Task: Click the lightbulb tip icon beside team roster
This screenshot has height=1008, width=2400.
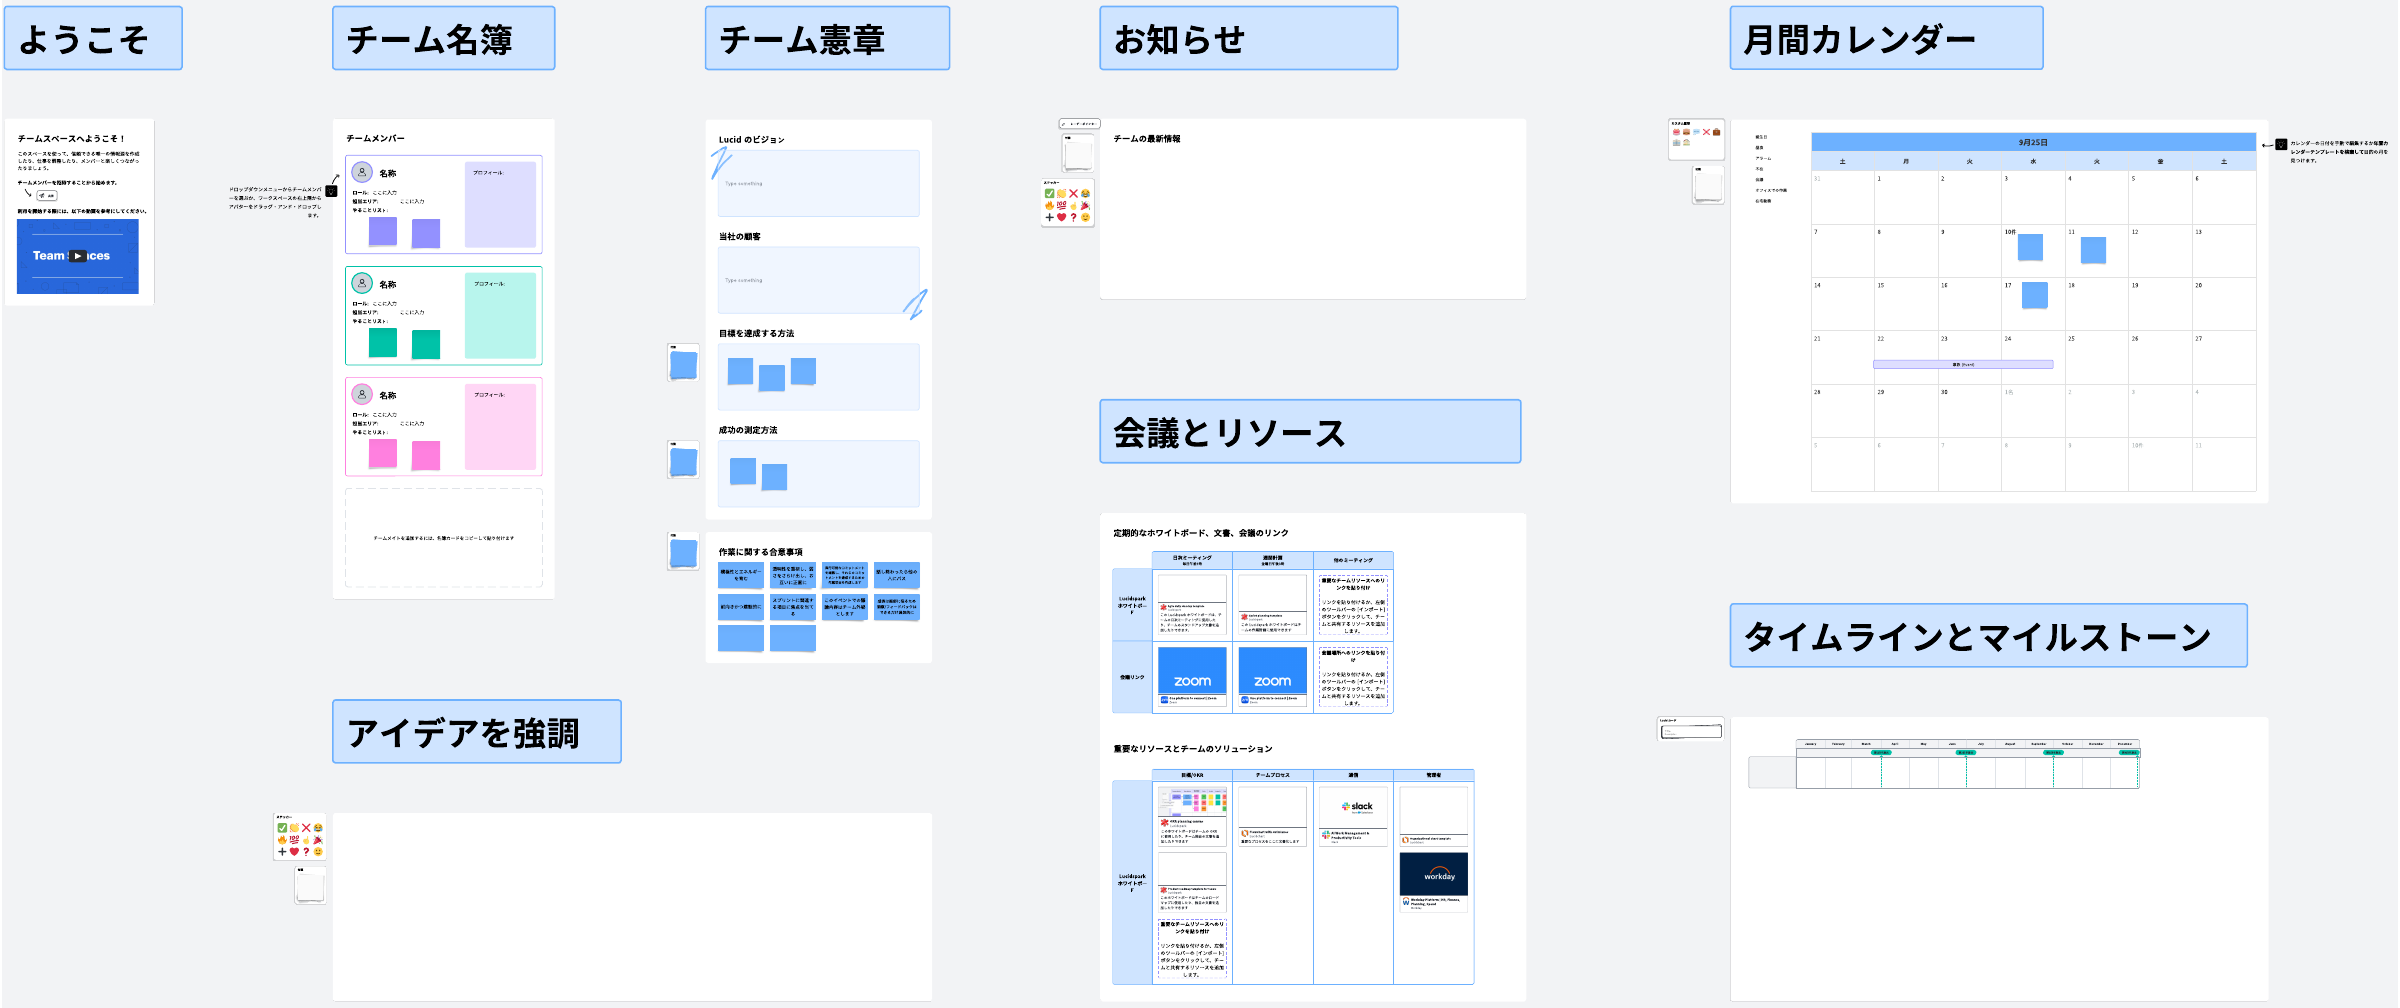Action: point(331,191)
